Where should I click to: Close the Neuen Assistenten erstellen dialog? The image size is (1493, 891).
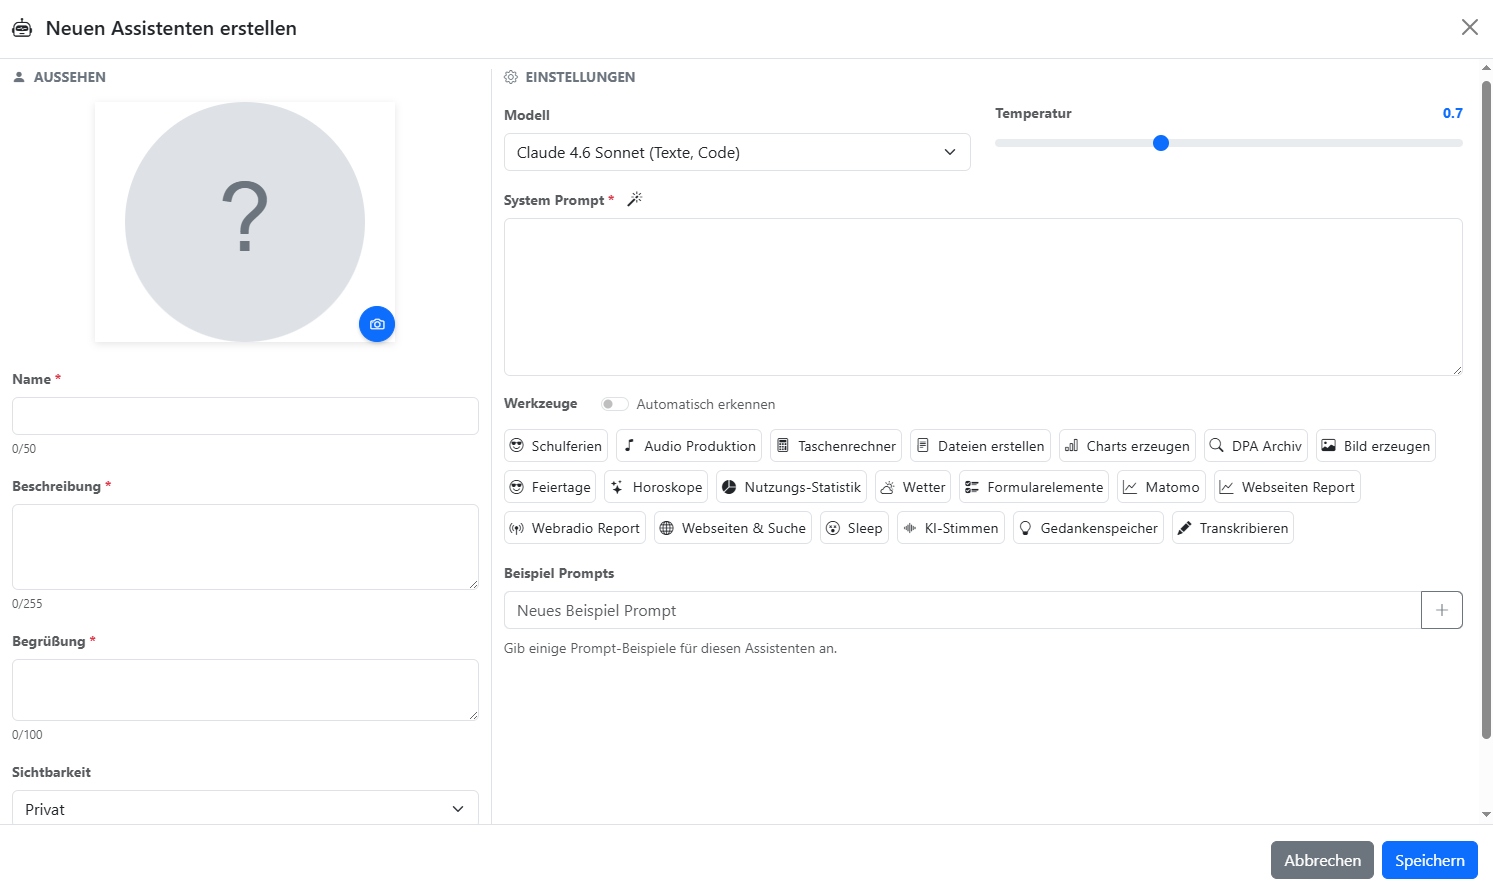(x=1469, y=27)
